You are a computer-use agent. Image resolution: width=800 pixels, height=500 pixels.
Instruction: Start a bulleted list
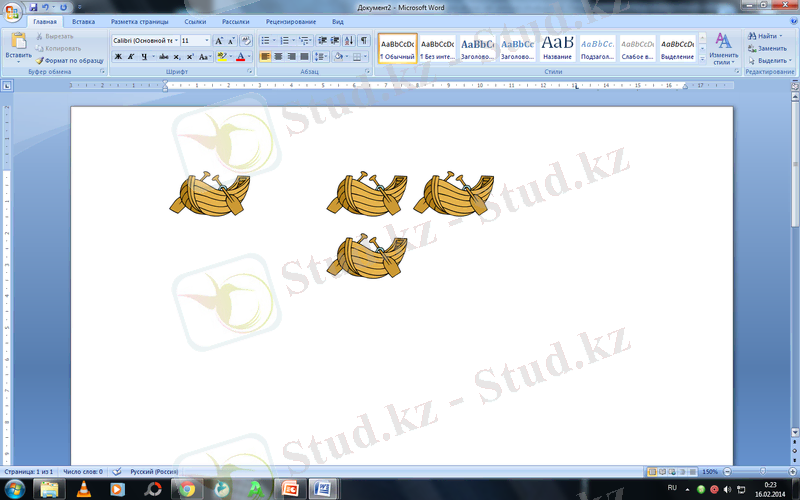[x=265, y=41]
